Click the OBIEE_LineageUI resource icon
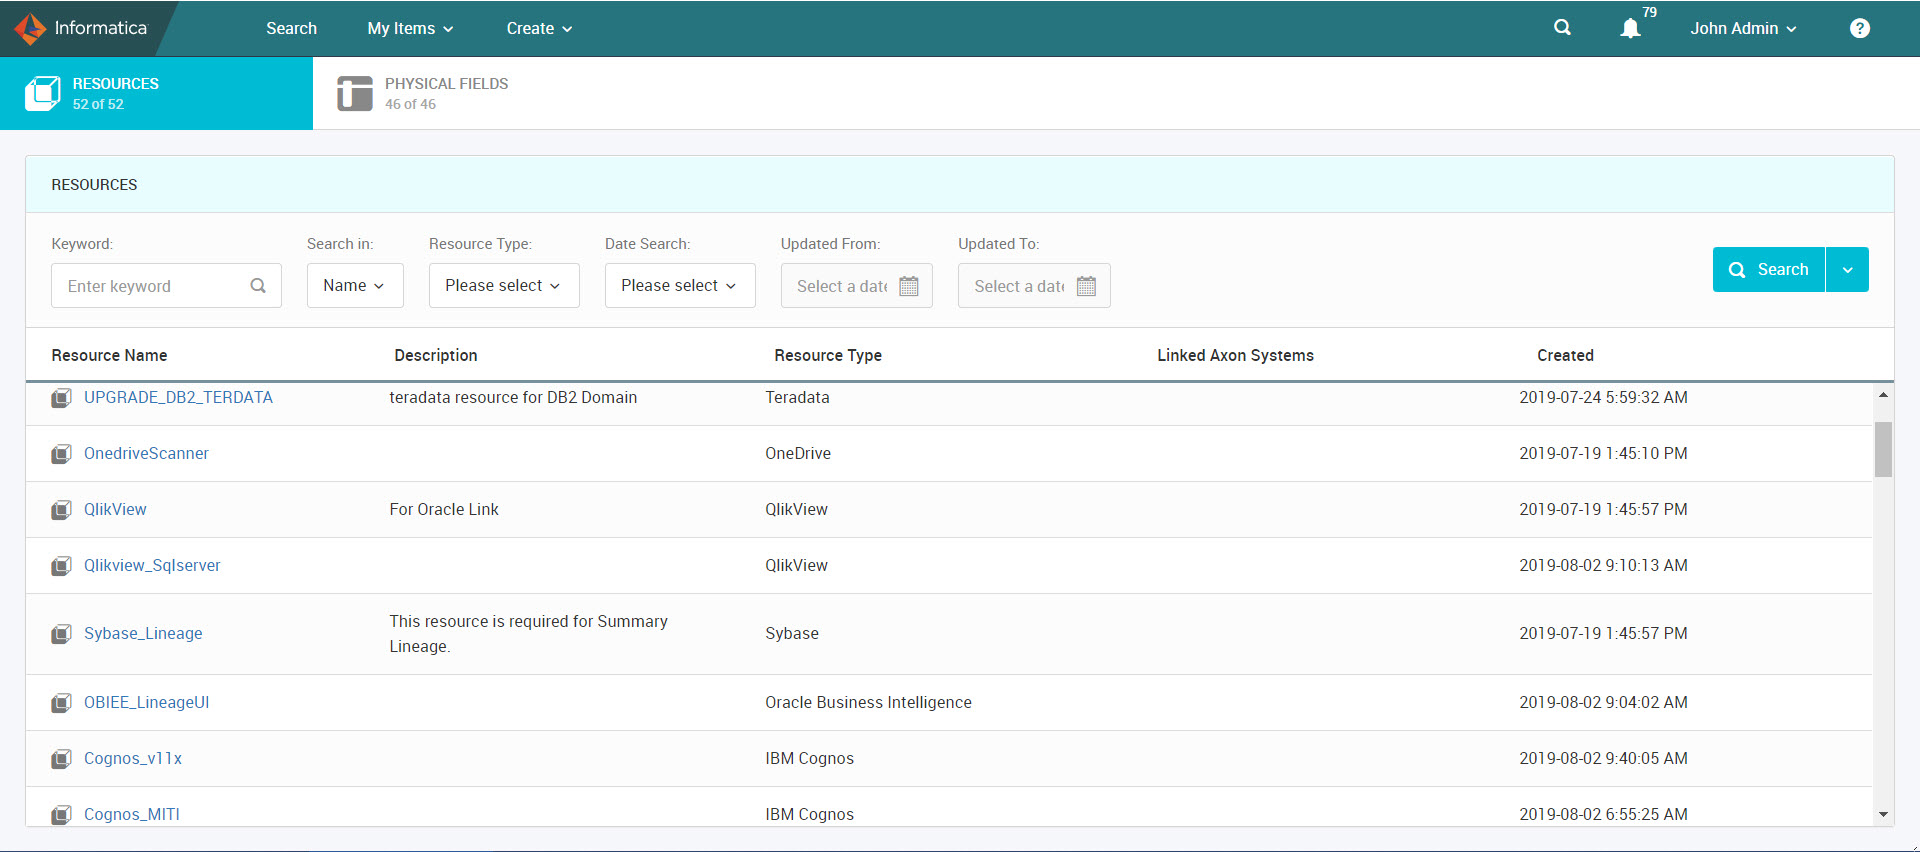The image size is (1920, 852). point(61,703)
